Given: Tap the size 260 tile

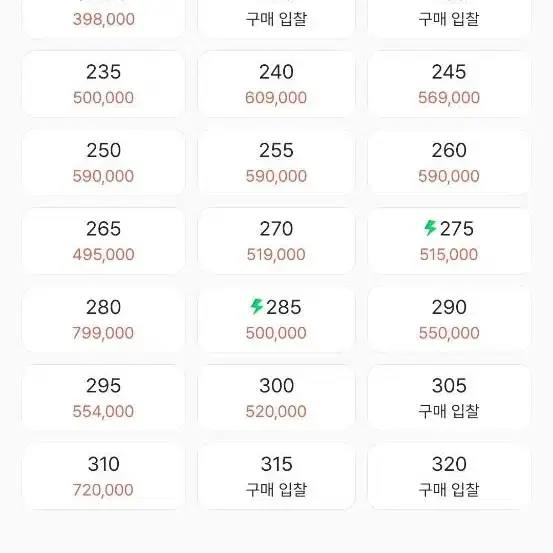Looking at the screenshot, I should click(x=449, y=162).
